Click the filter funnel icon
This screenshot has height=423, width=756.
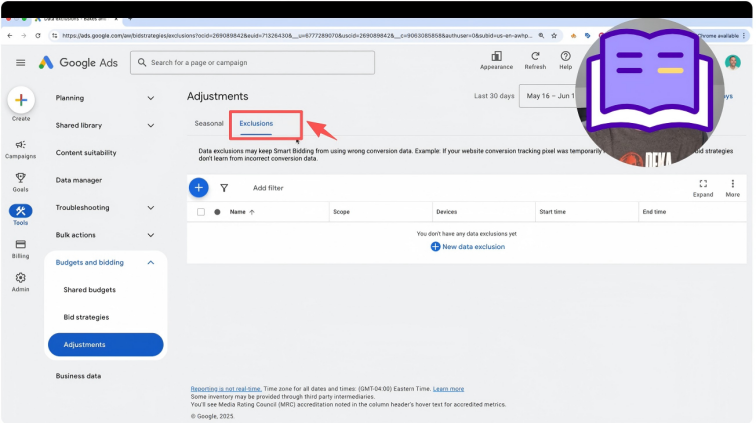(x=224, y=188)
